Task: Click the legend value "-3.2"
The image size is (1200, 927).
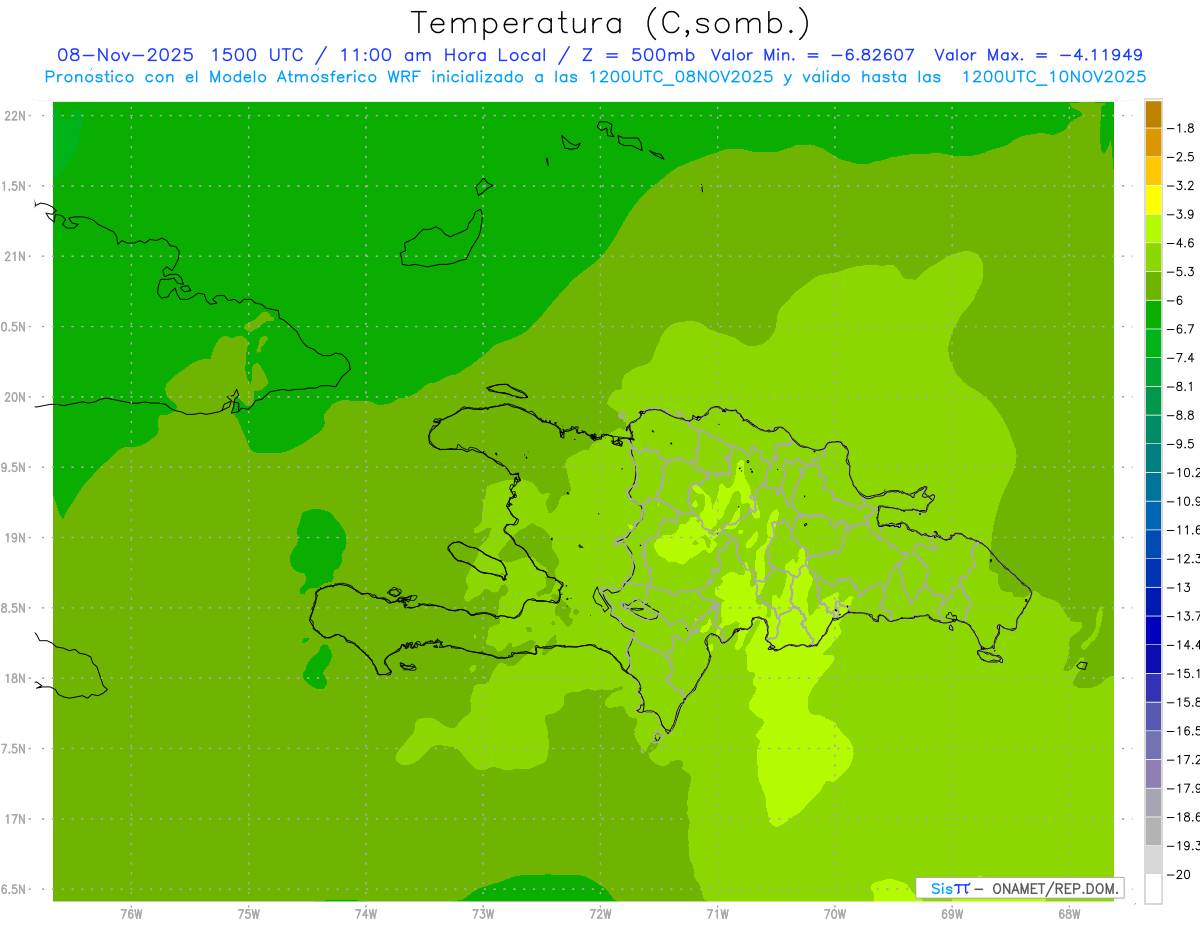Action: point(1181,186)
